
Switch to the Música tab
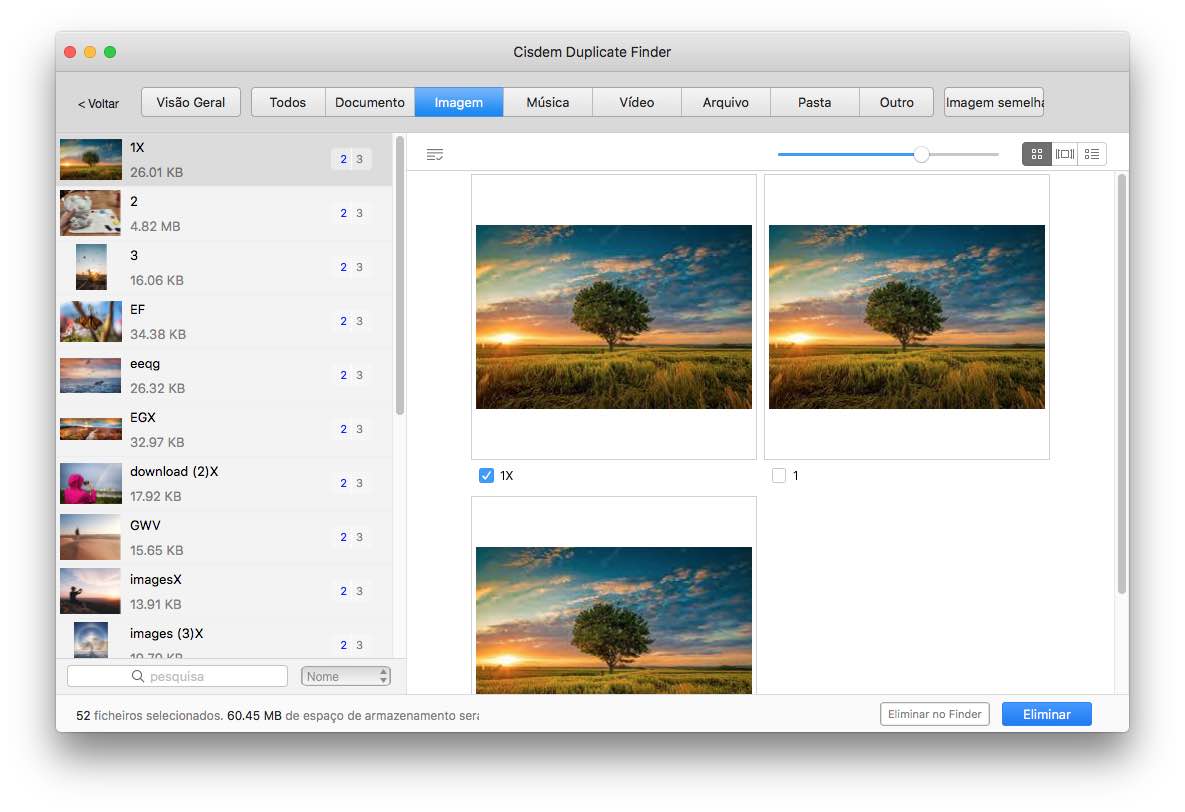[x=547, y=102]
